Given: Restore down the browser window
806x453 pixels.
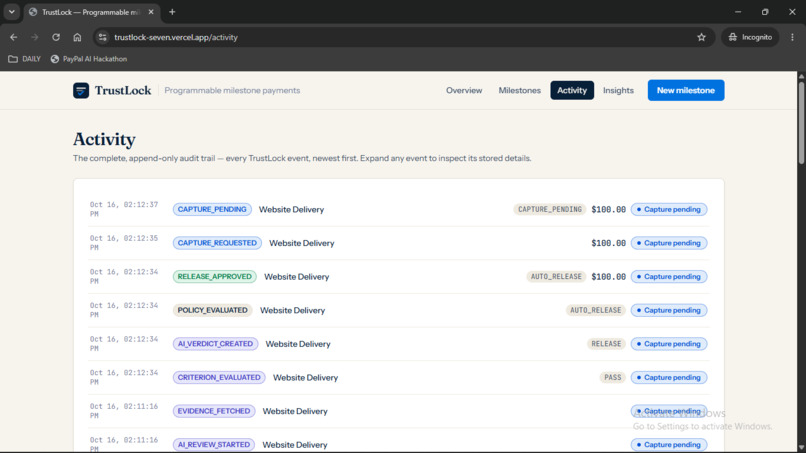Looking at the screenshot, I should coord(765,12).
